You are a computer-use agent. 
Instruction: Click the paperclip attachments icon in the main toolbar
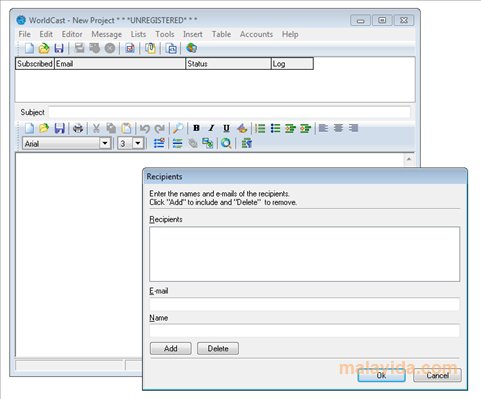150,48
